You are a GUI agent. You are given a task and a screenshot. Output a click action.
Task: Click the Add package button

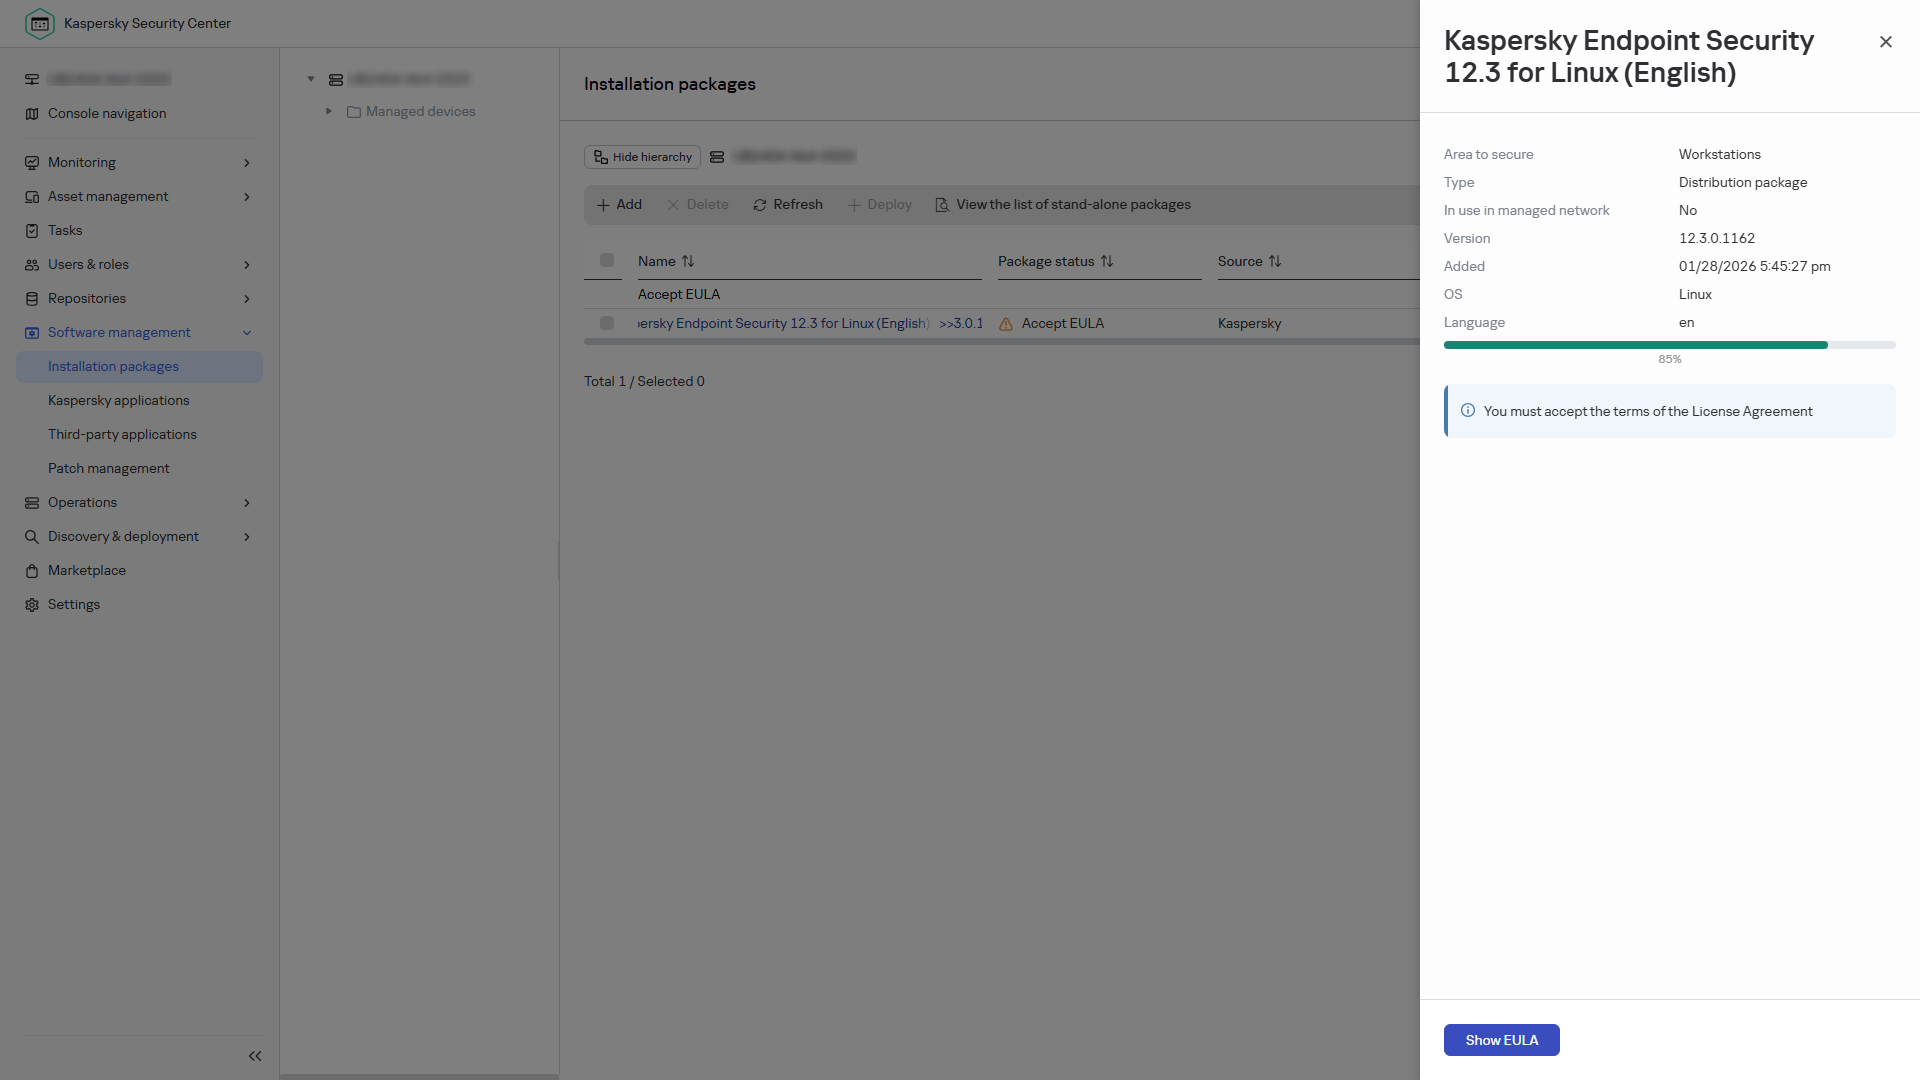[x=619, y=204]
